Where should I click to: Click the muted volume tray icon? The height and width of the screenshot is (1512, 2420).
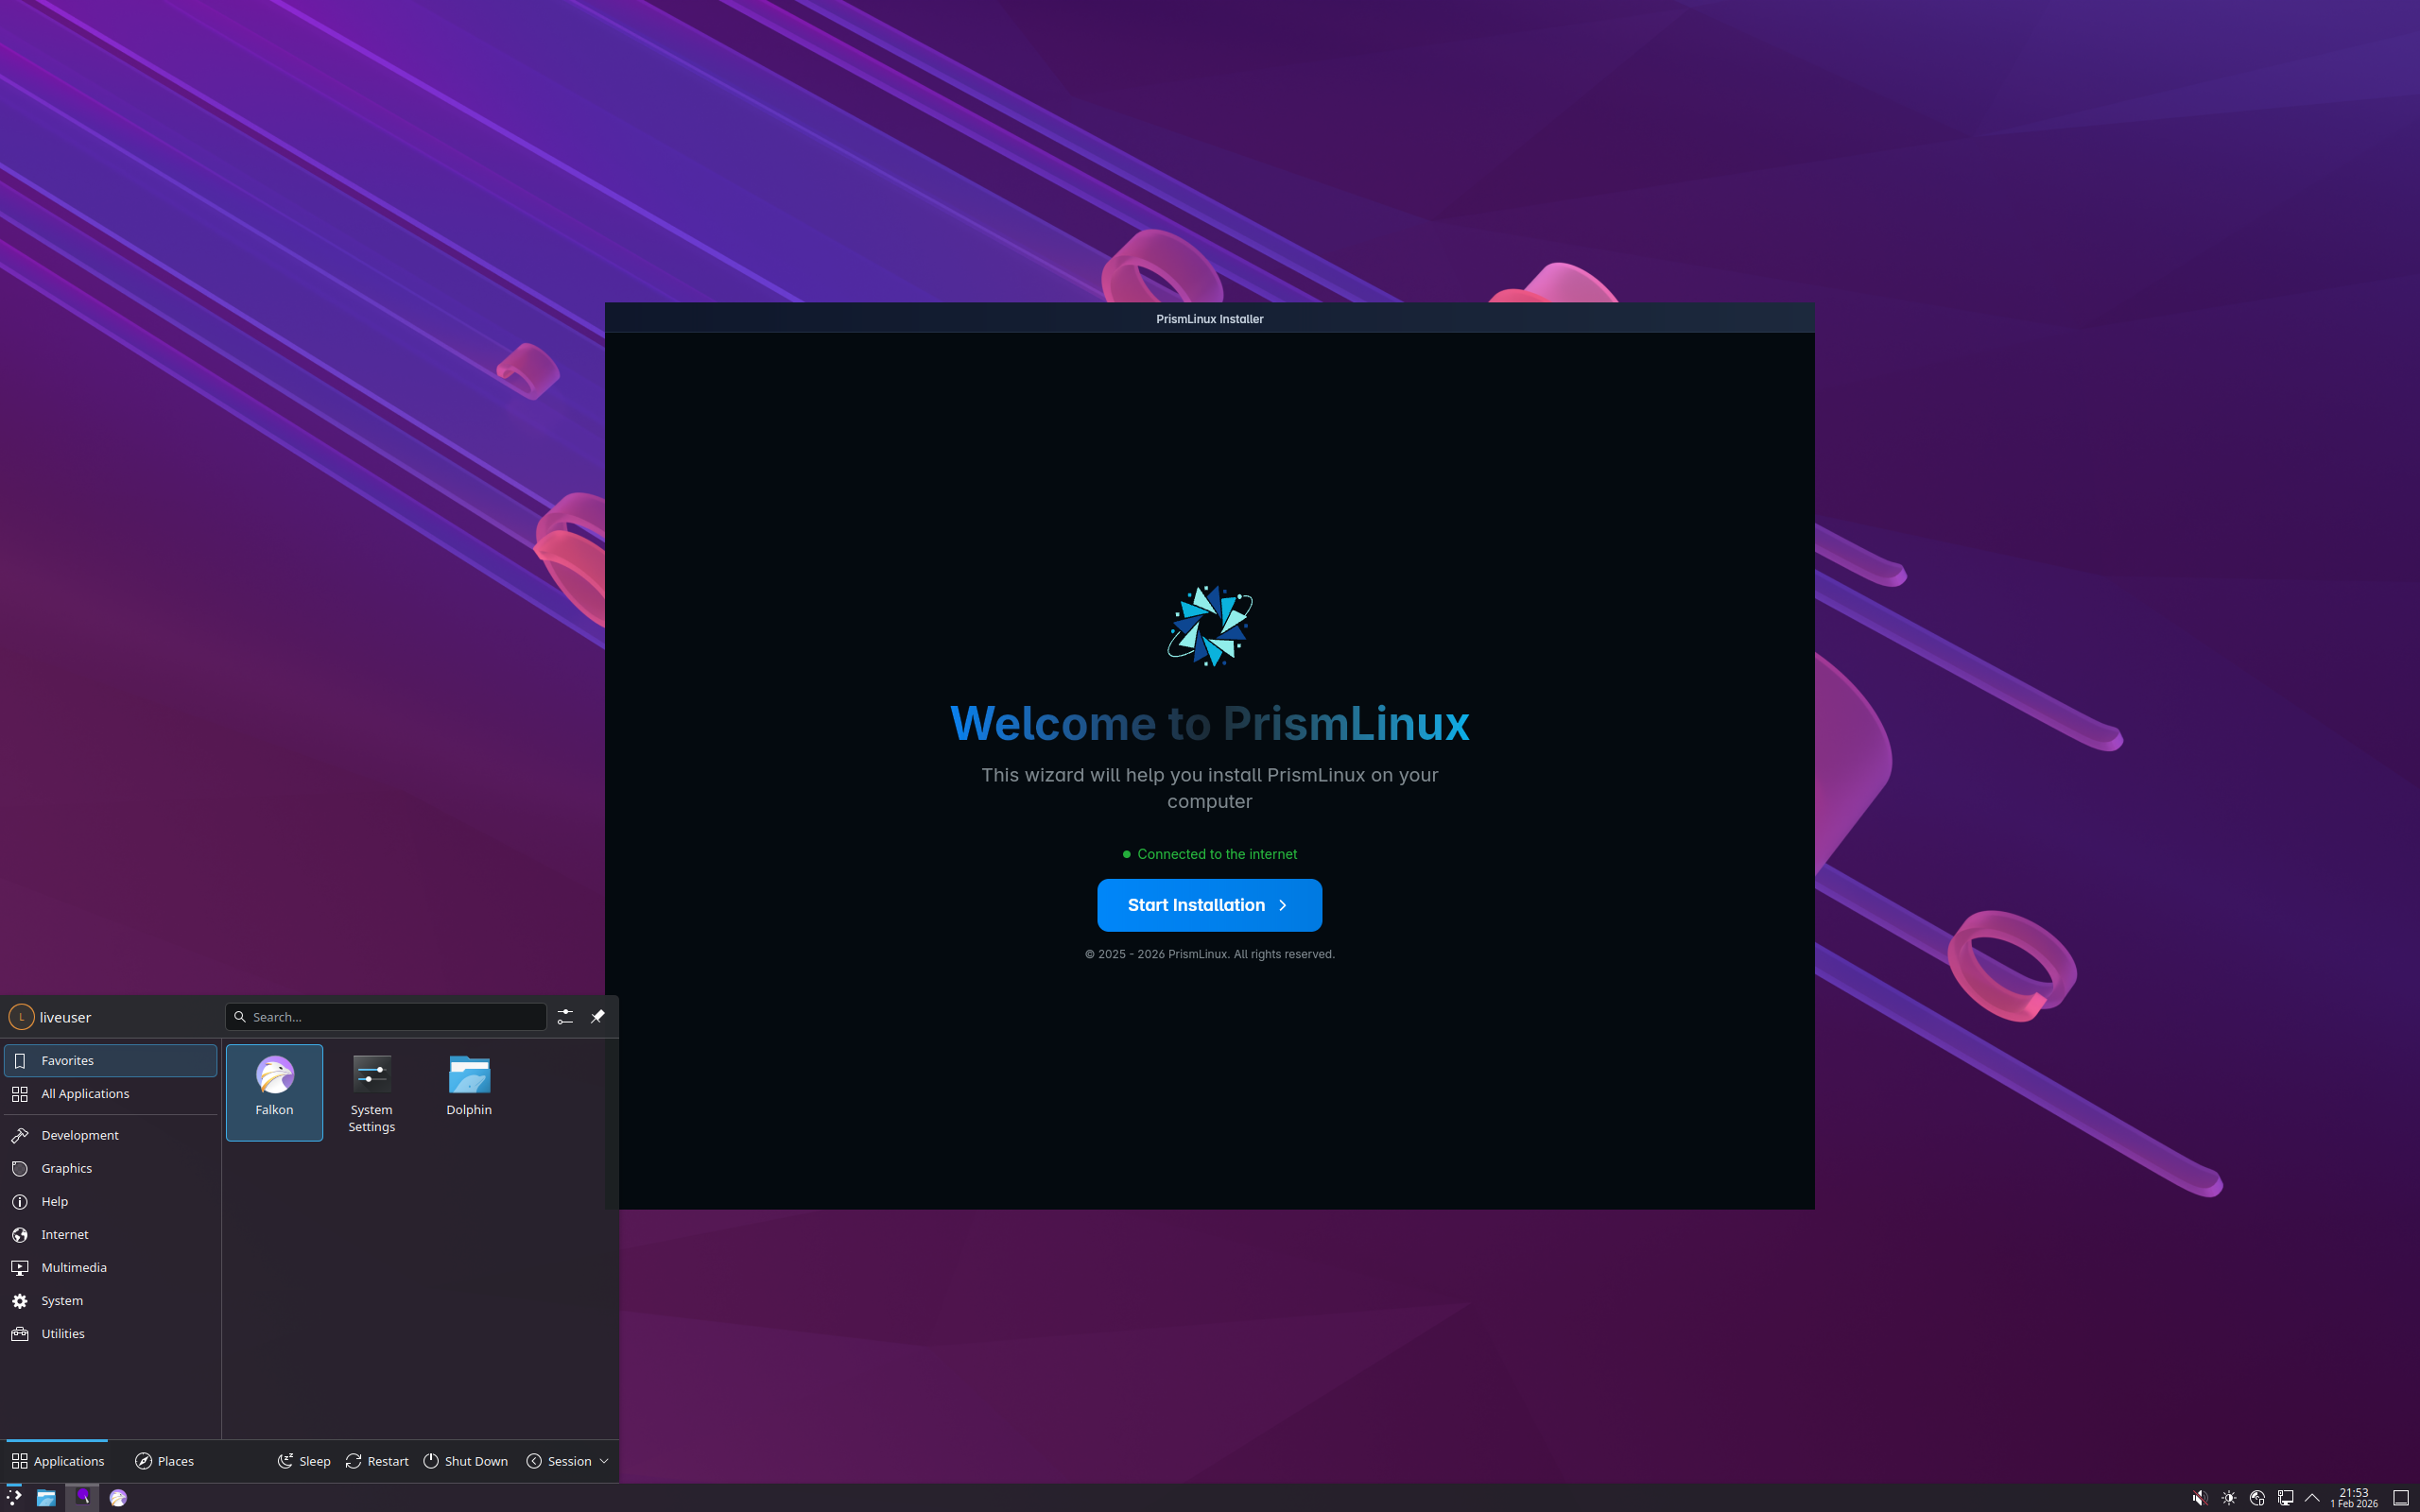pyautogui.click(x=2200, y=1498)
